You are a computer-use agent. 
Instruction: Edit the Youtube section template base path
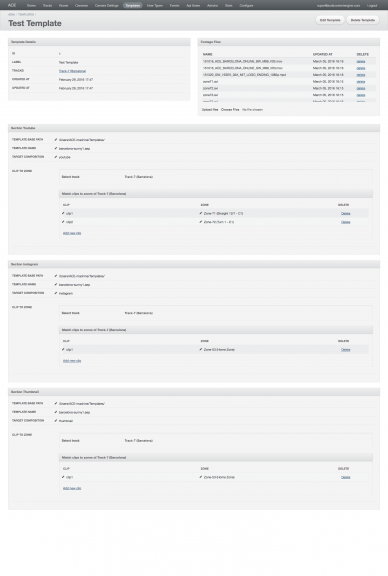click(x=56, y=140)
